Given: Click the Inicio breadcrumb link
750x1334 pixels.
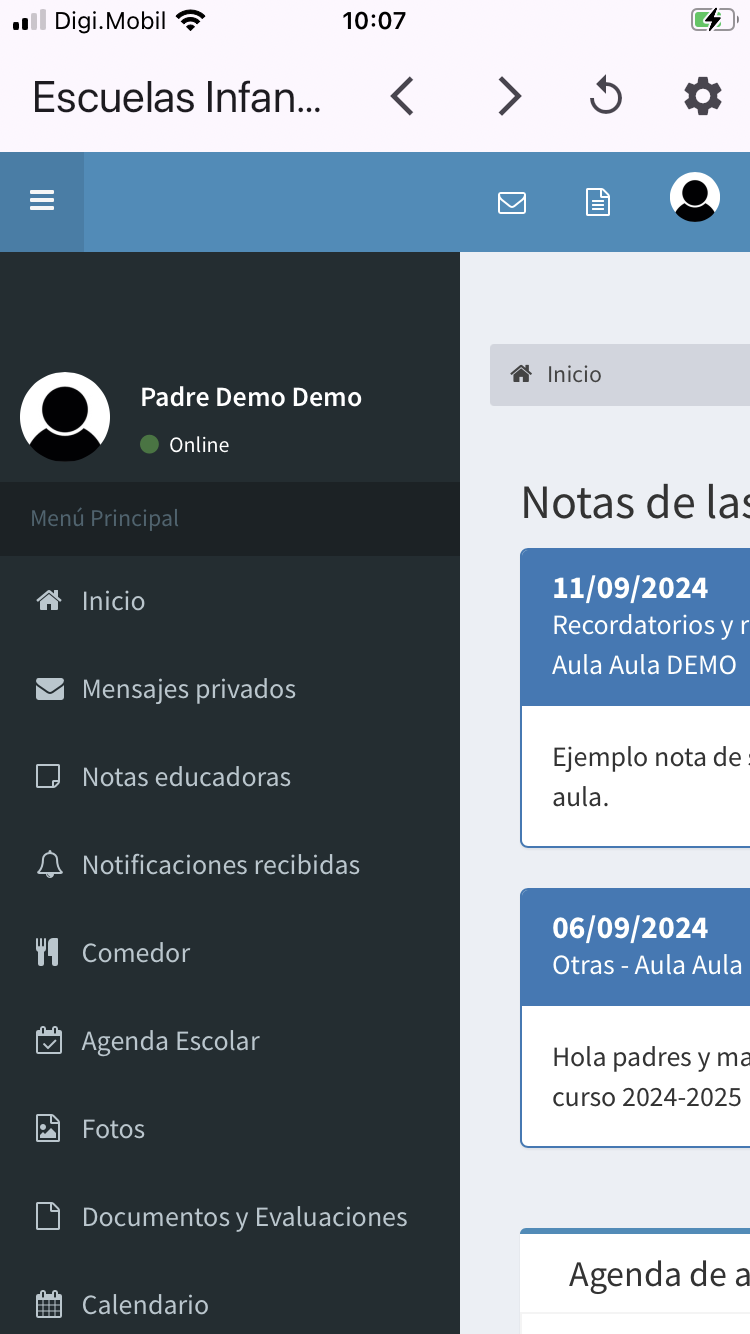Looking at the screenshot, I should 573,375.
